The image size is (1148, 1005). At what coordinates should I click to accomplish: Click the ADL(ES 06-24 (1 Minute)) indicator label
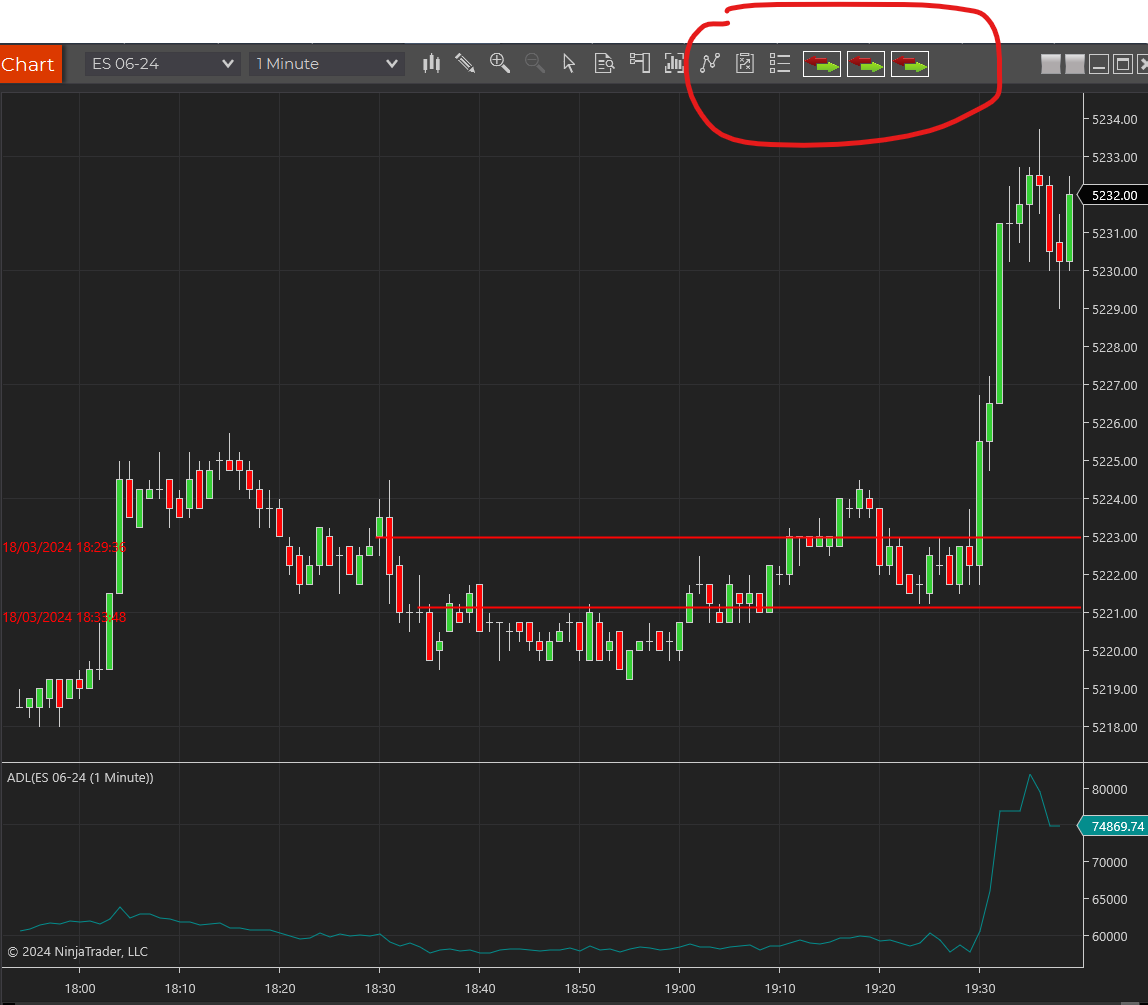coord(80,777)
